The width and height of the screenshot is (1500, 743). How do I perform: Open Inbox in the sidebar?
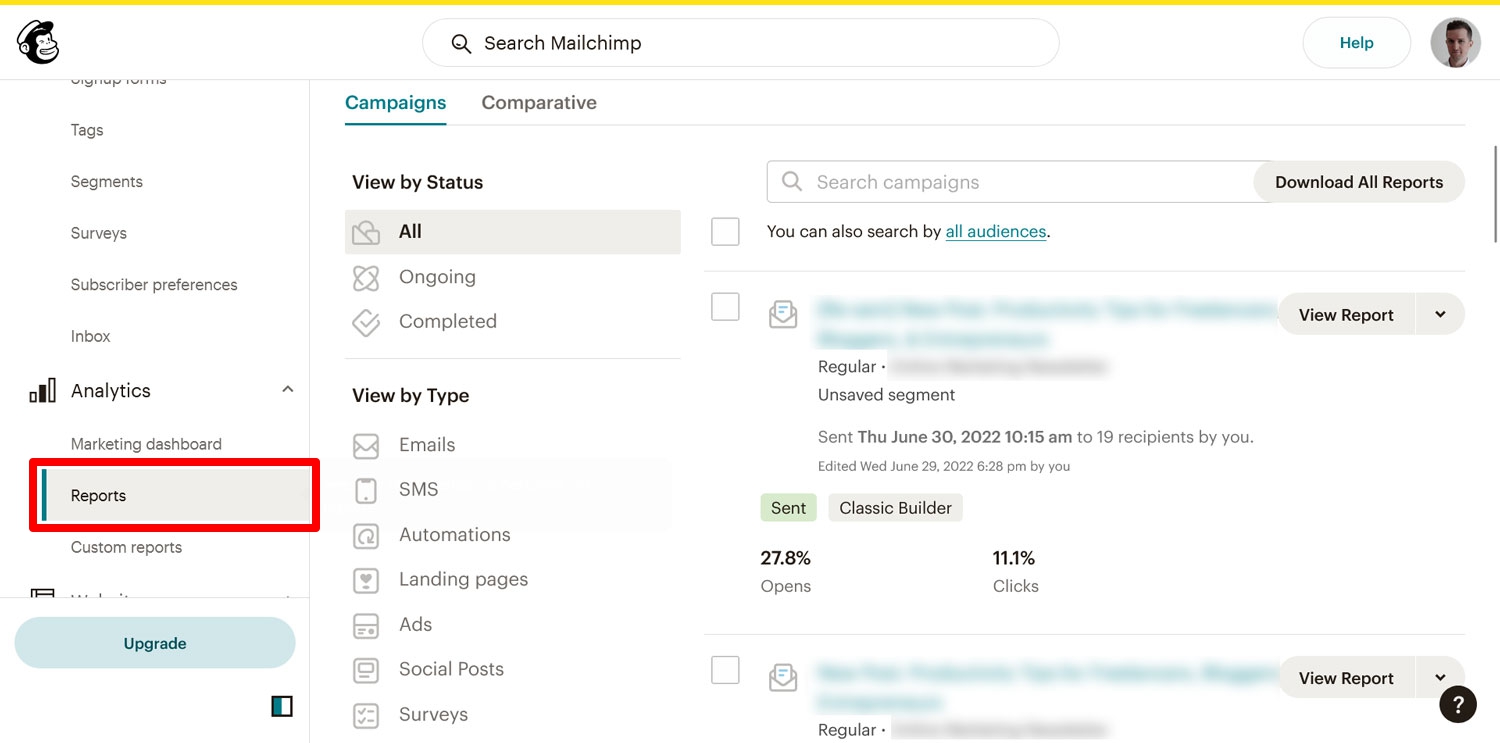click(90, 336)
